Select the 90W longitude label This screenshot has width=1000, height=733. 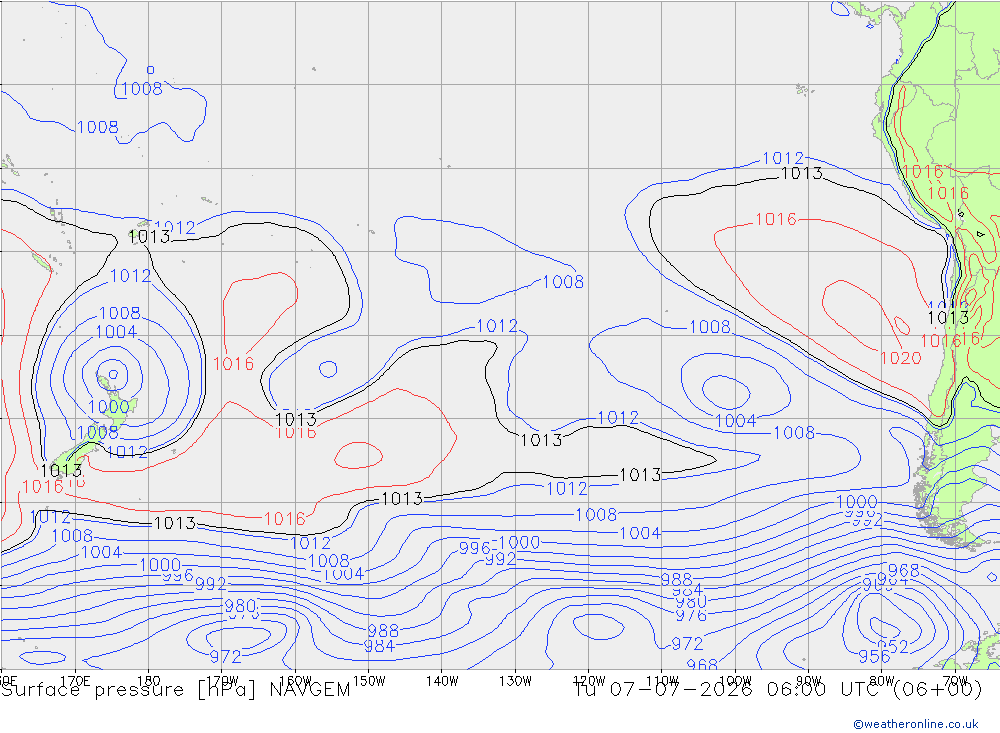[809, 681]
